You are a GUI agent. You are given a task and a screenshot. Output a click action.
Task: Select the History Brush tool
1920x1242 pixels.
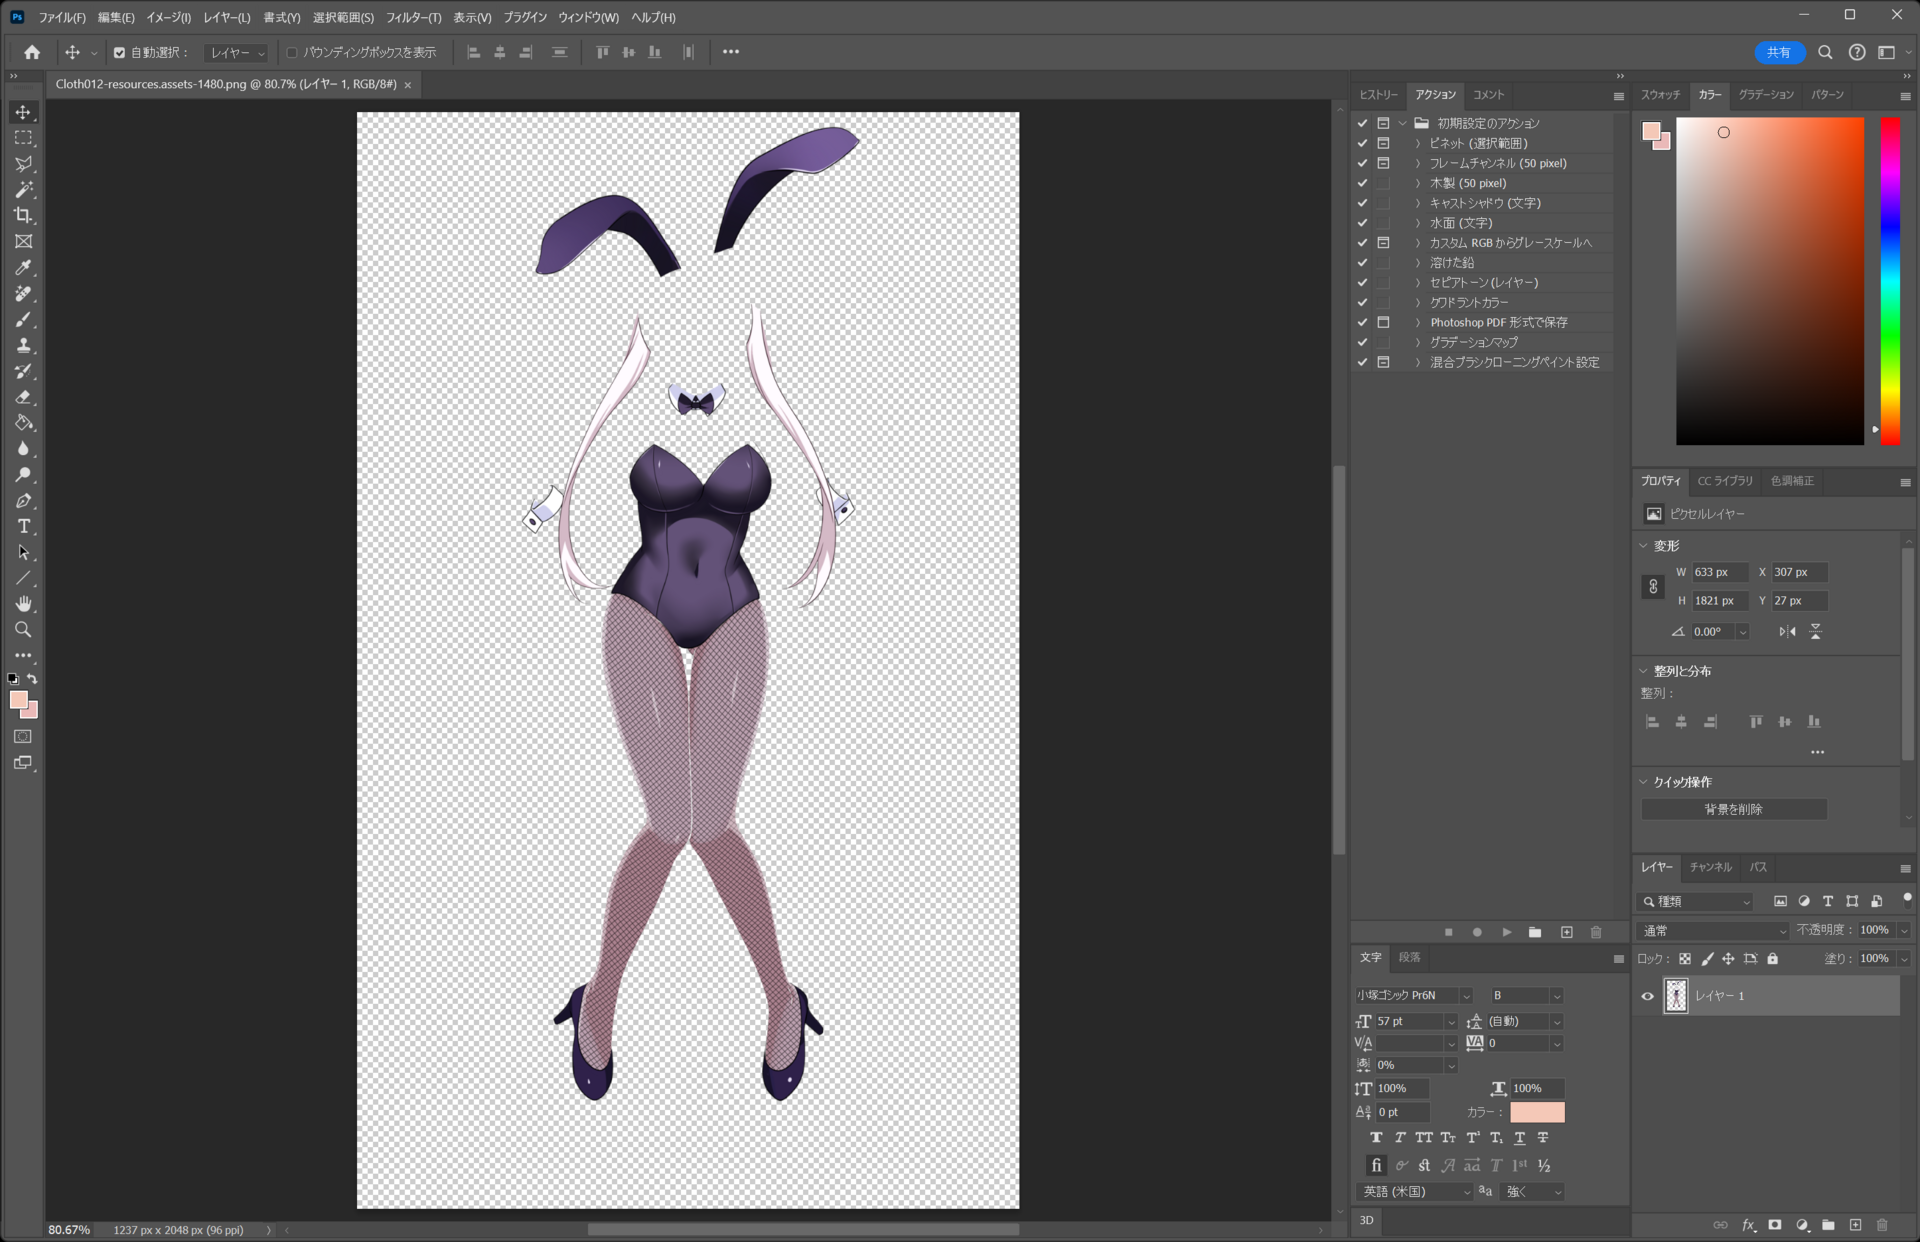tap(23, 372)
